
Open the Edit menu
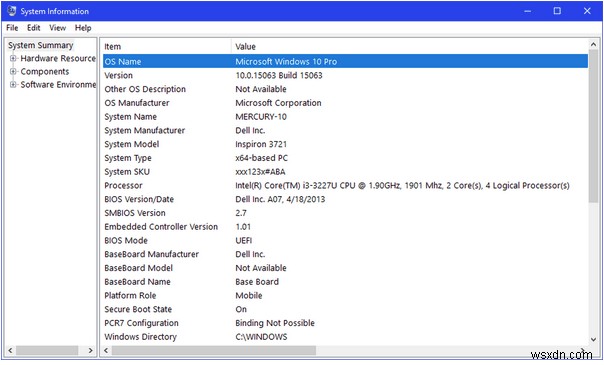34,28
